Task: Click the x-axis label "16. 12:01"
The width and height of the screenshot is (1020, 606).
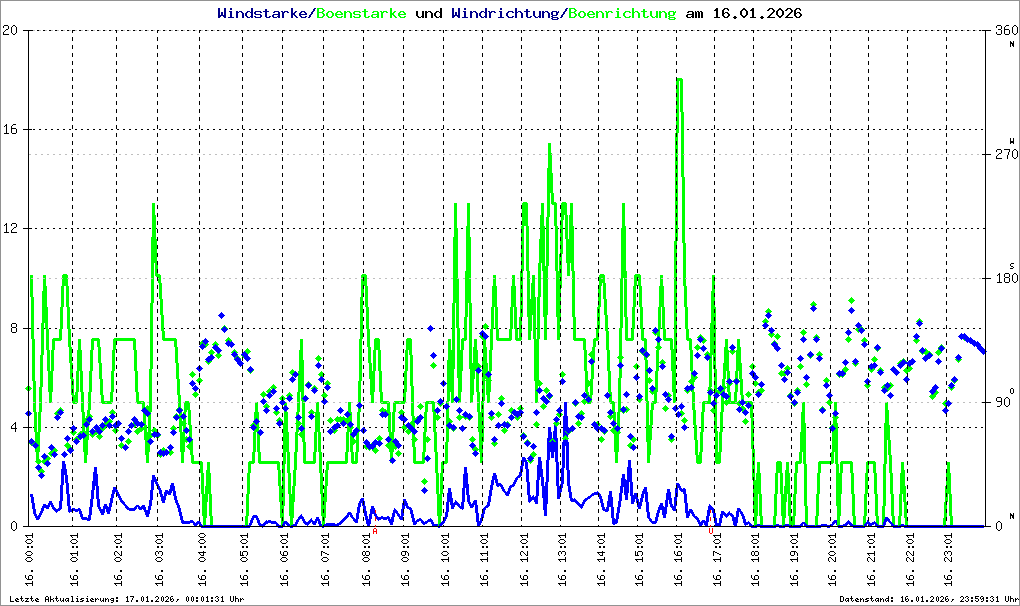Action: click(x=524, y=560)
